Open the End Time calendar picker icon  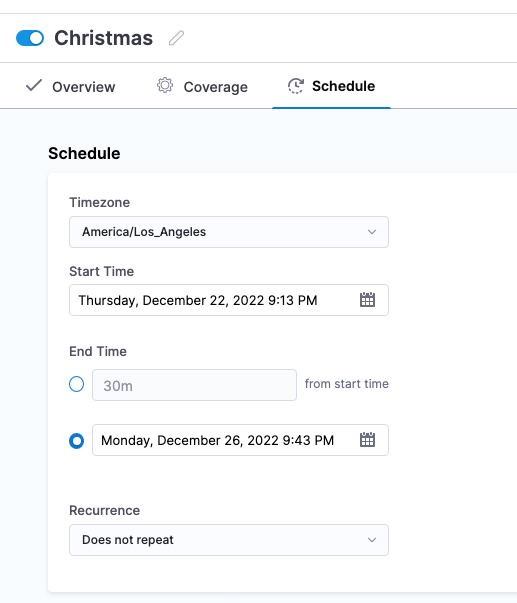(x=367, y=440)
